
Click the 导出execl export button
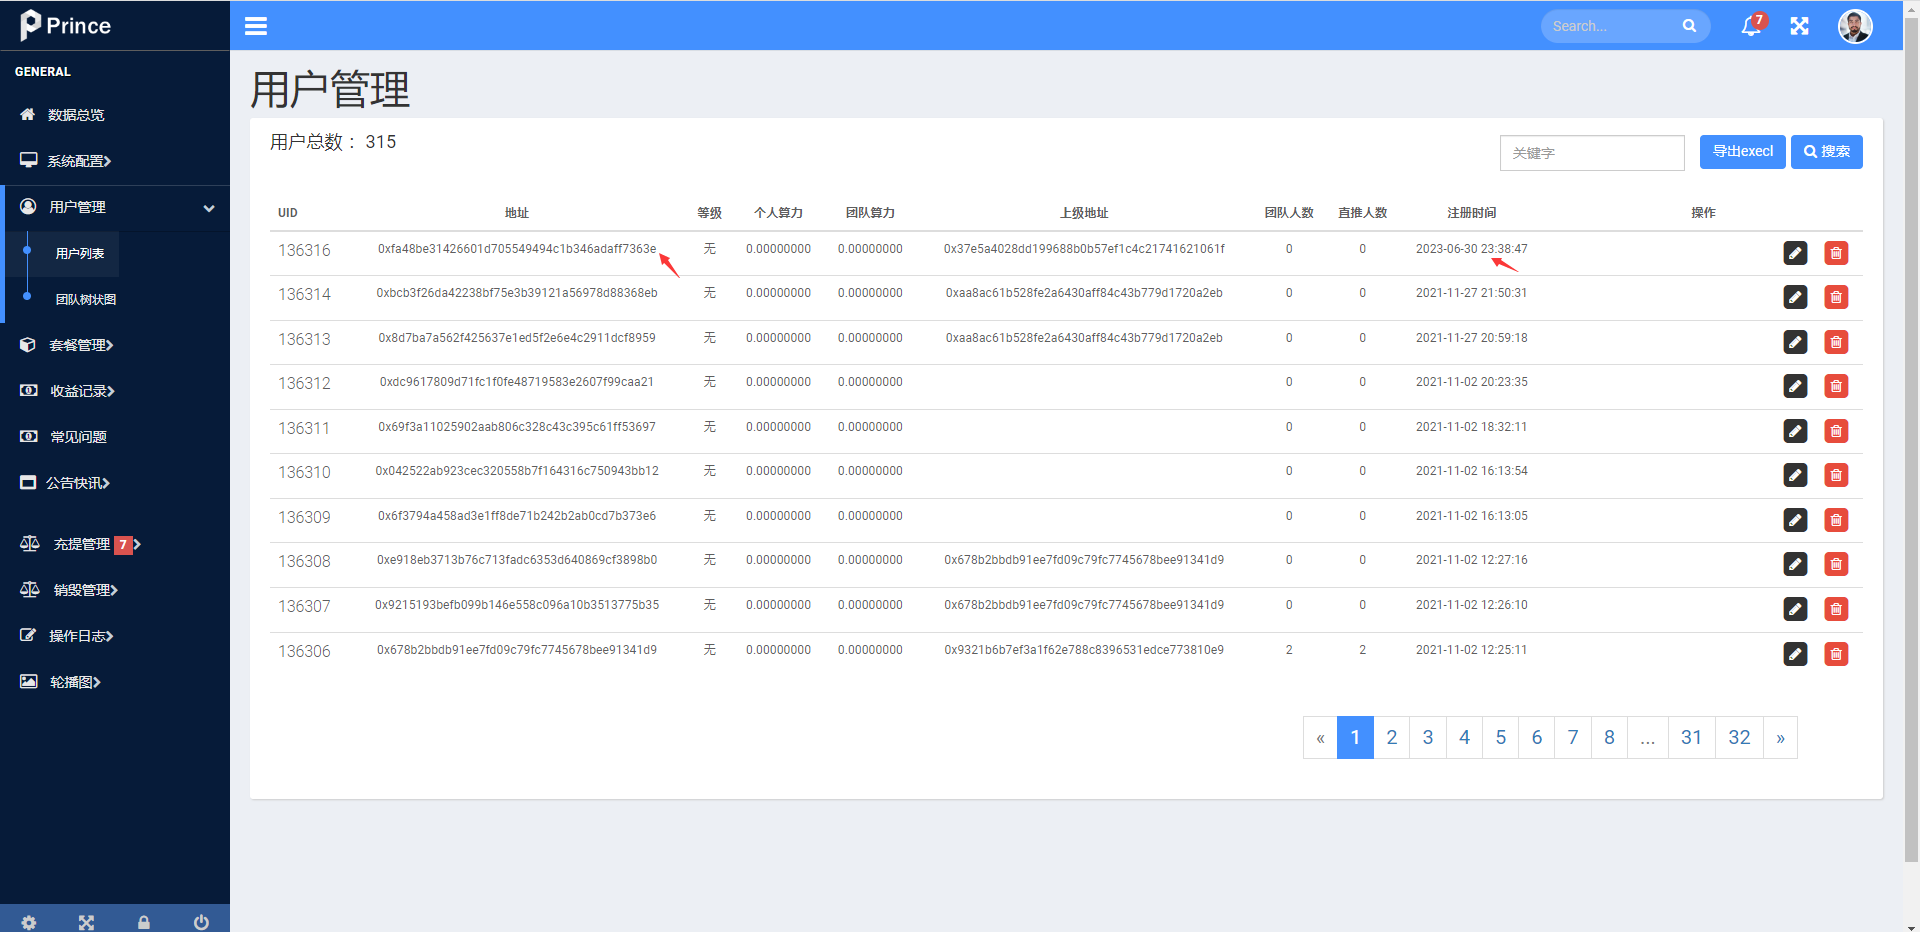click(x=1742, y=152)
